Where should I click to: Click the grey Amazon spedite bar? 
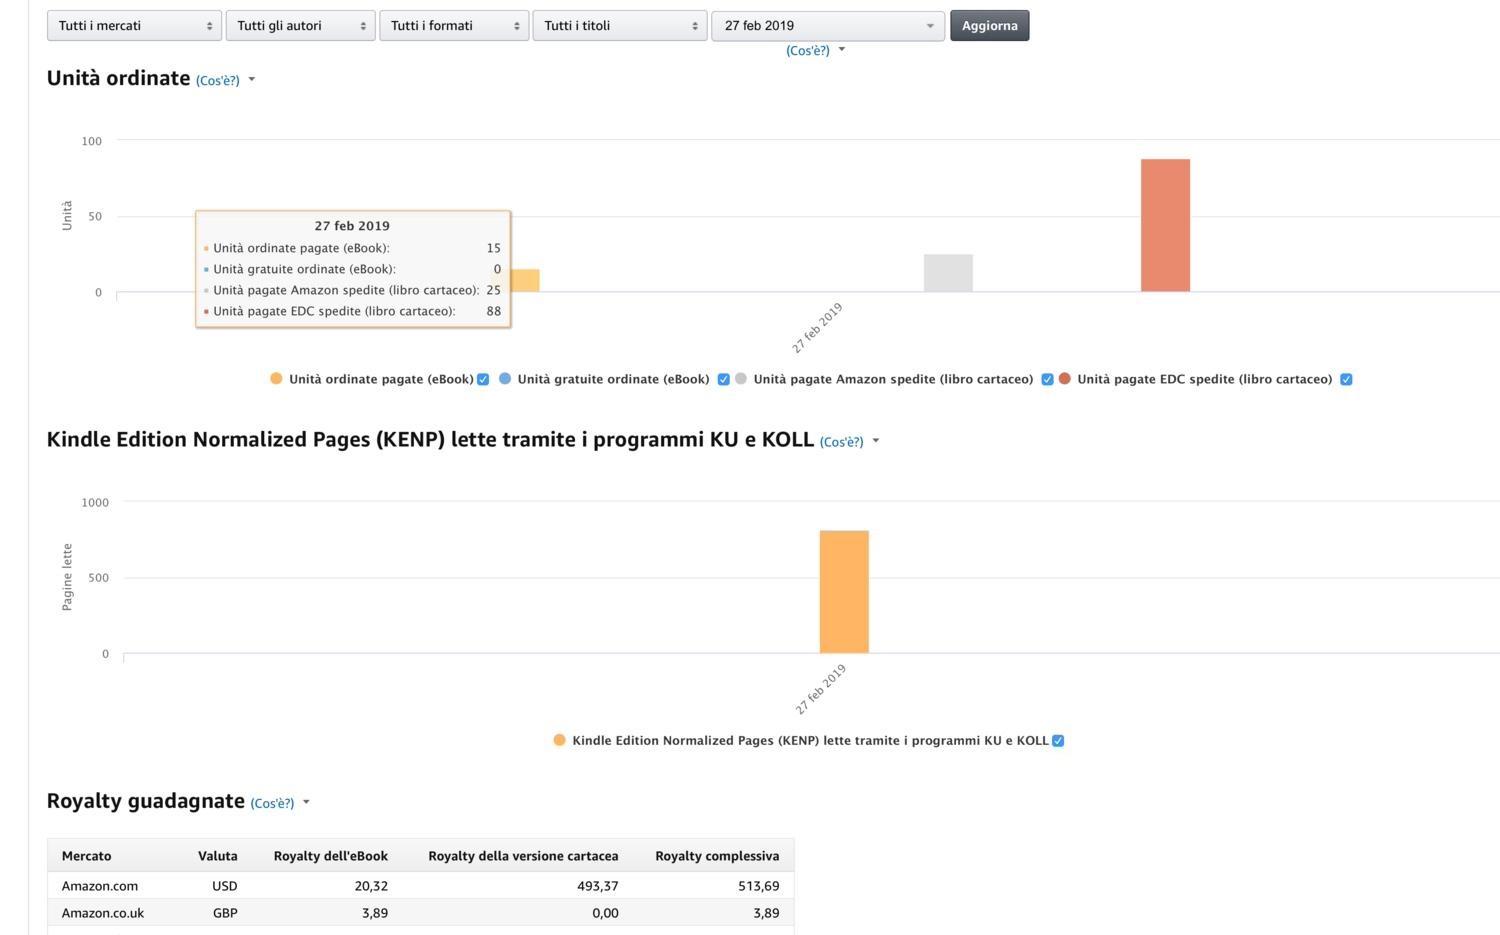coord(948,273)
